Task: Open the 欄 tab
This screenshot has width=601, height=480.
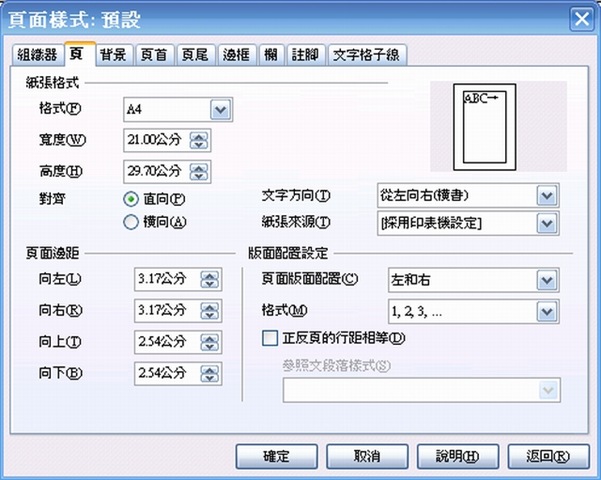Action: 271,55
